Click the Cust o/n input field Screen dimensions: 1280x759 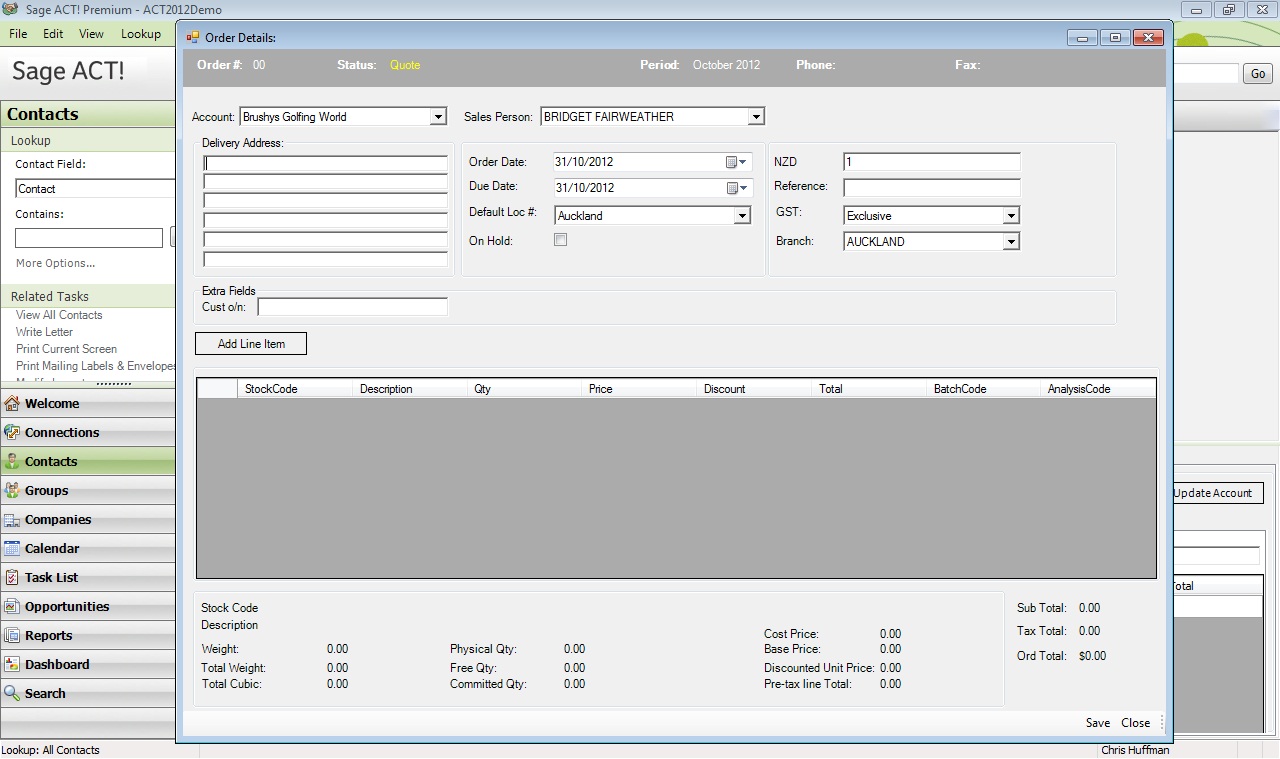(353, 307)
